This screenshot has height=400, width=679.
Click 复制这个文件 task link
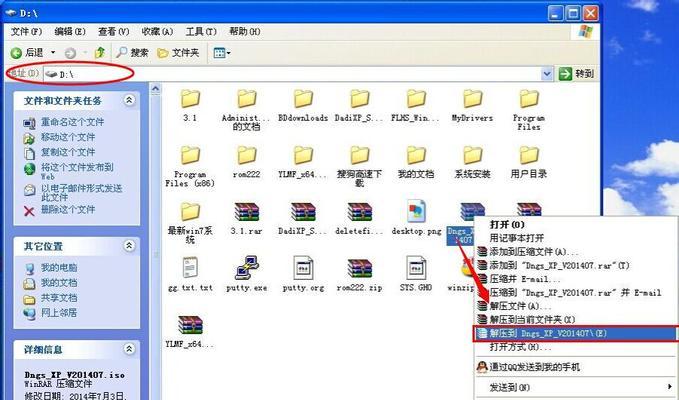[68, 152]
